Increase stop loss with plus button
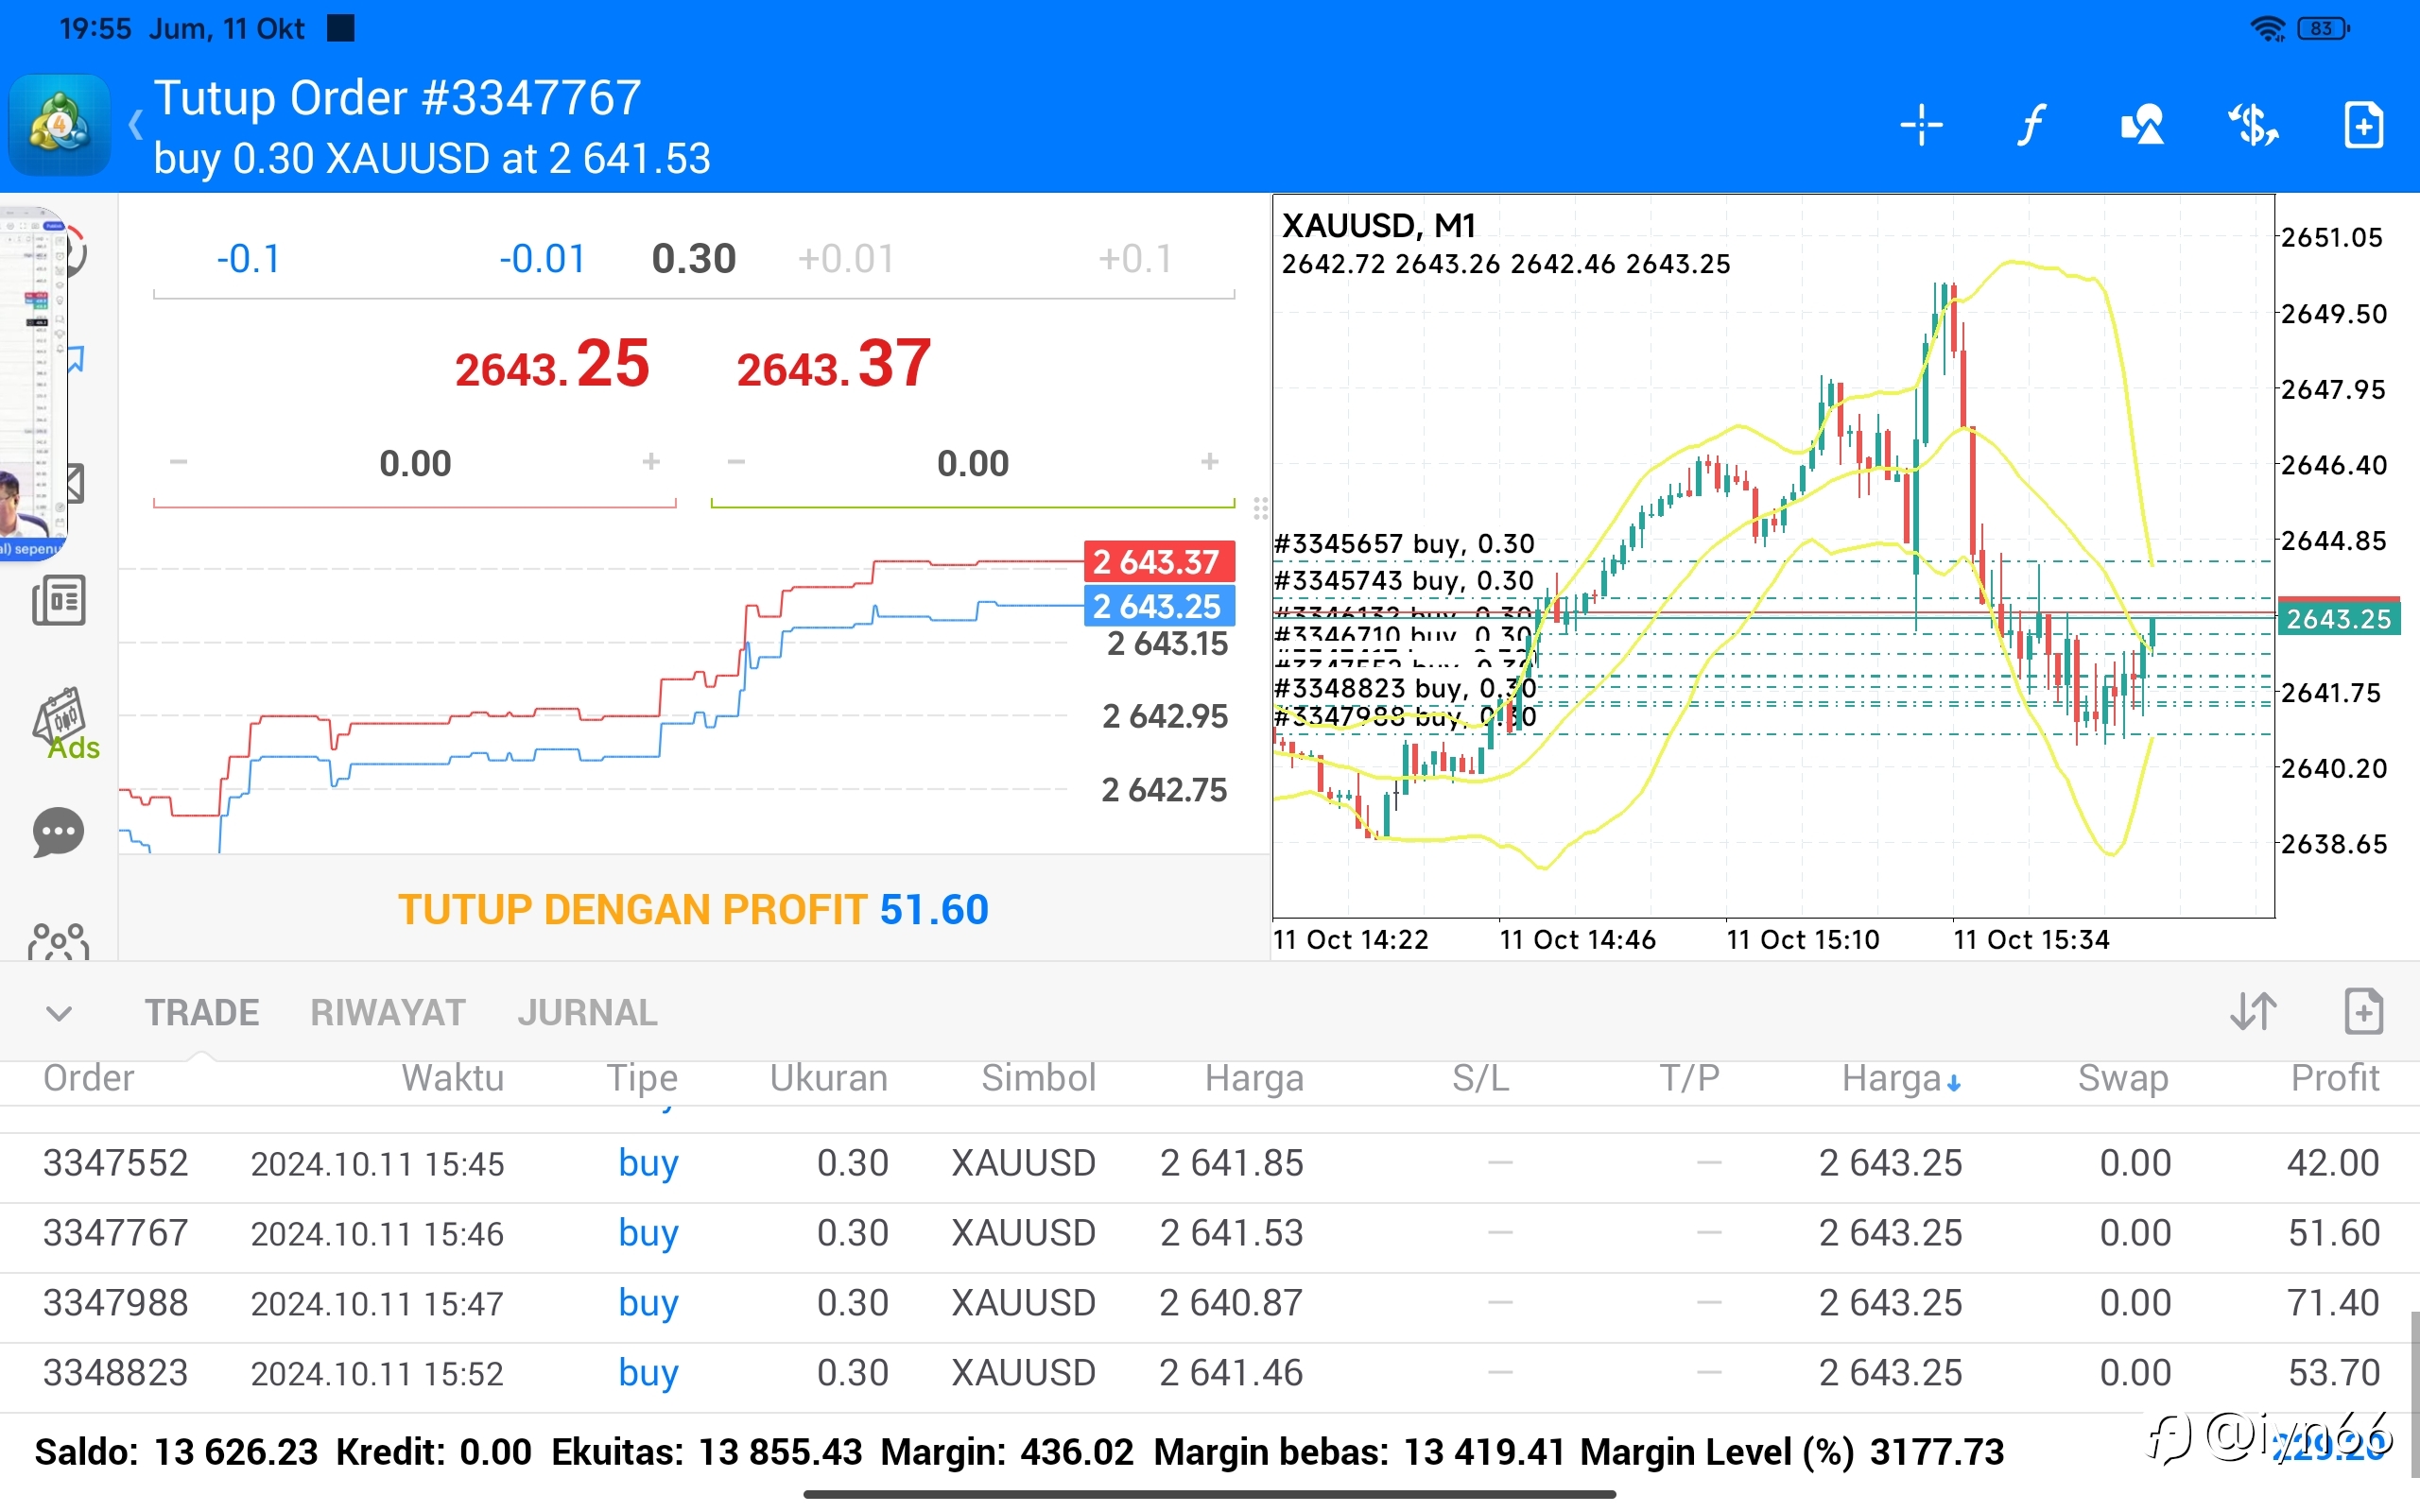Image resolution: width=2420 pixels, height=1512 pixels. pyautogui.click(x=651, y=462)
